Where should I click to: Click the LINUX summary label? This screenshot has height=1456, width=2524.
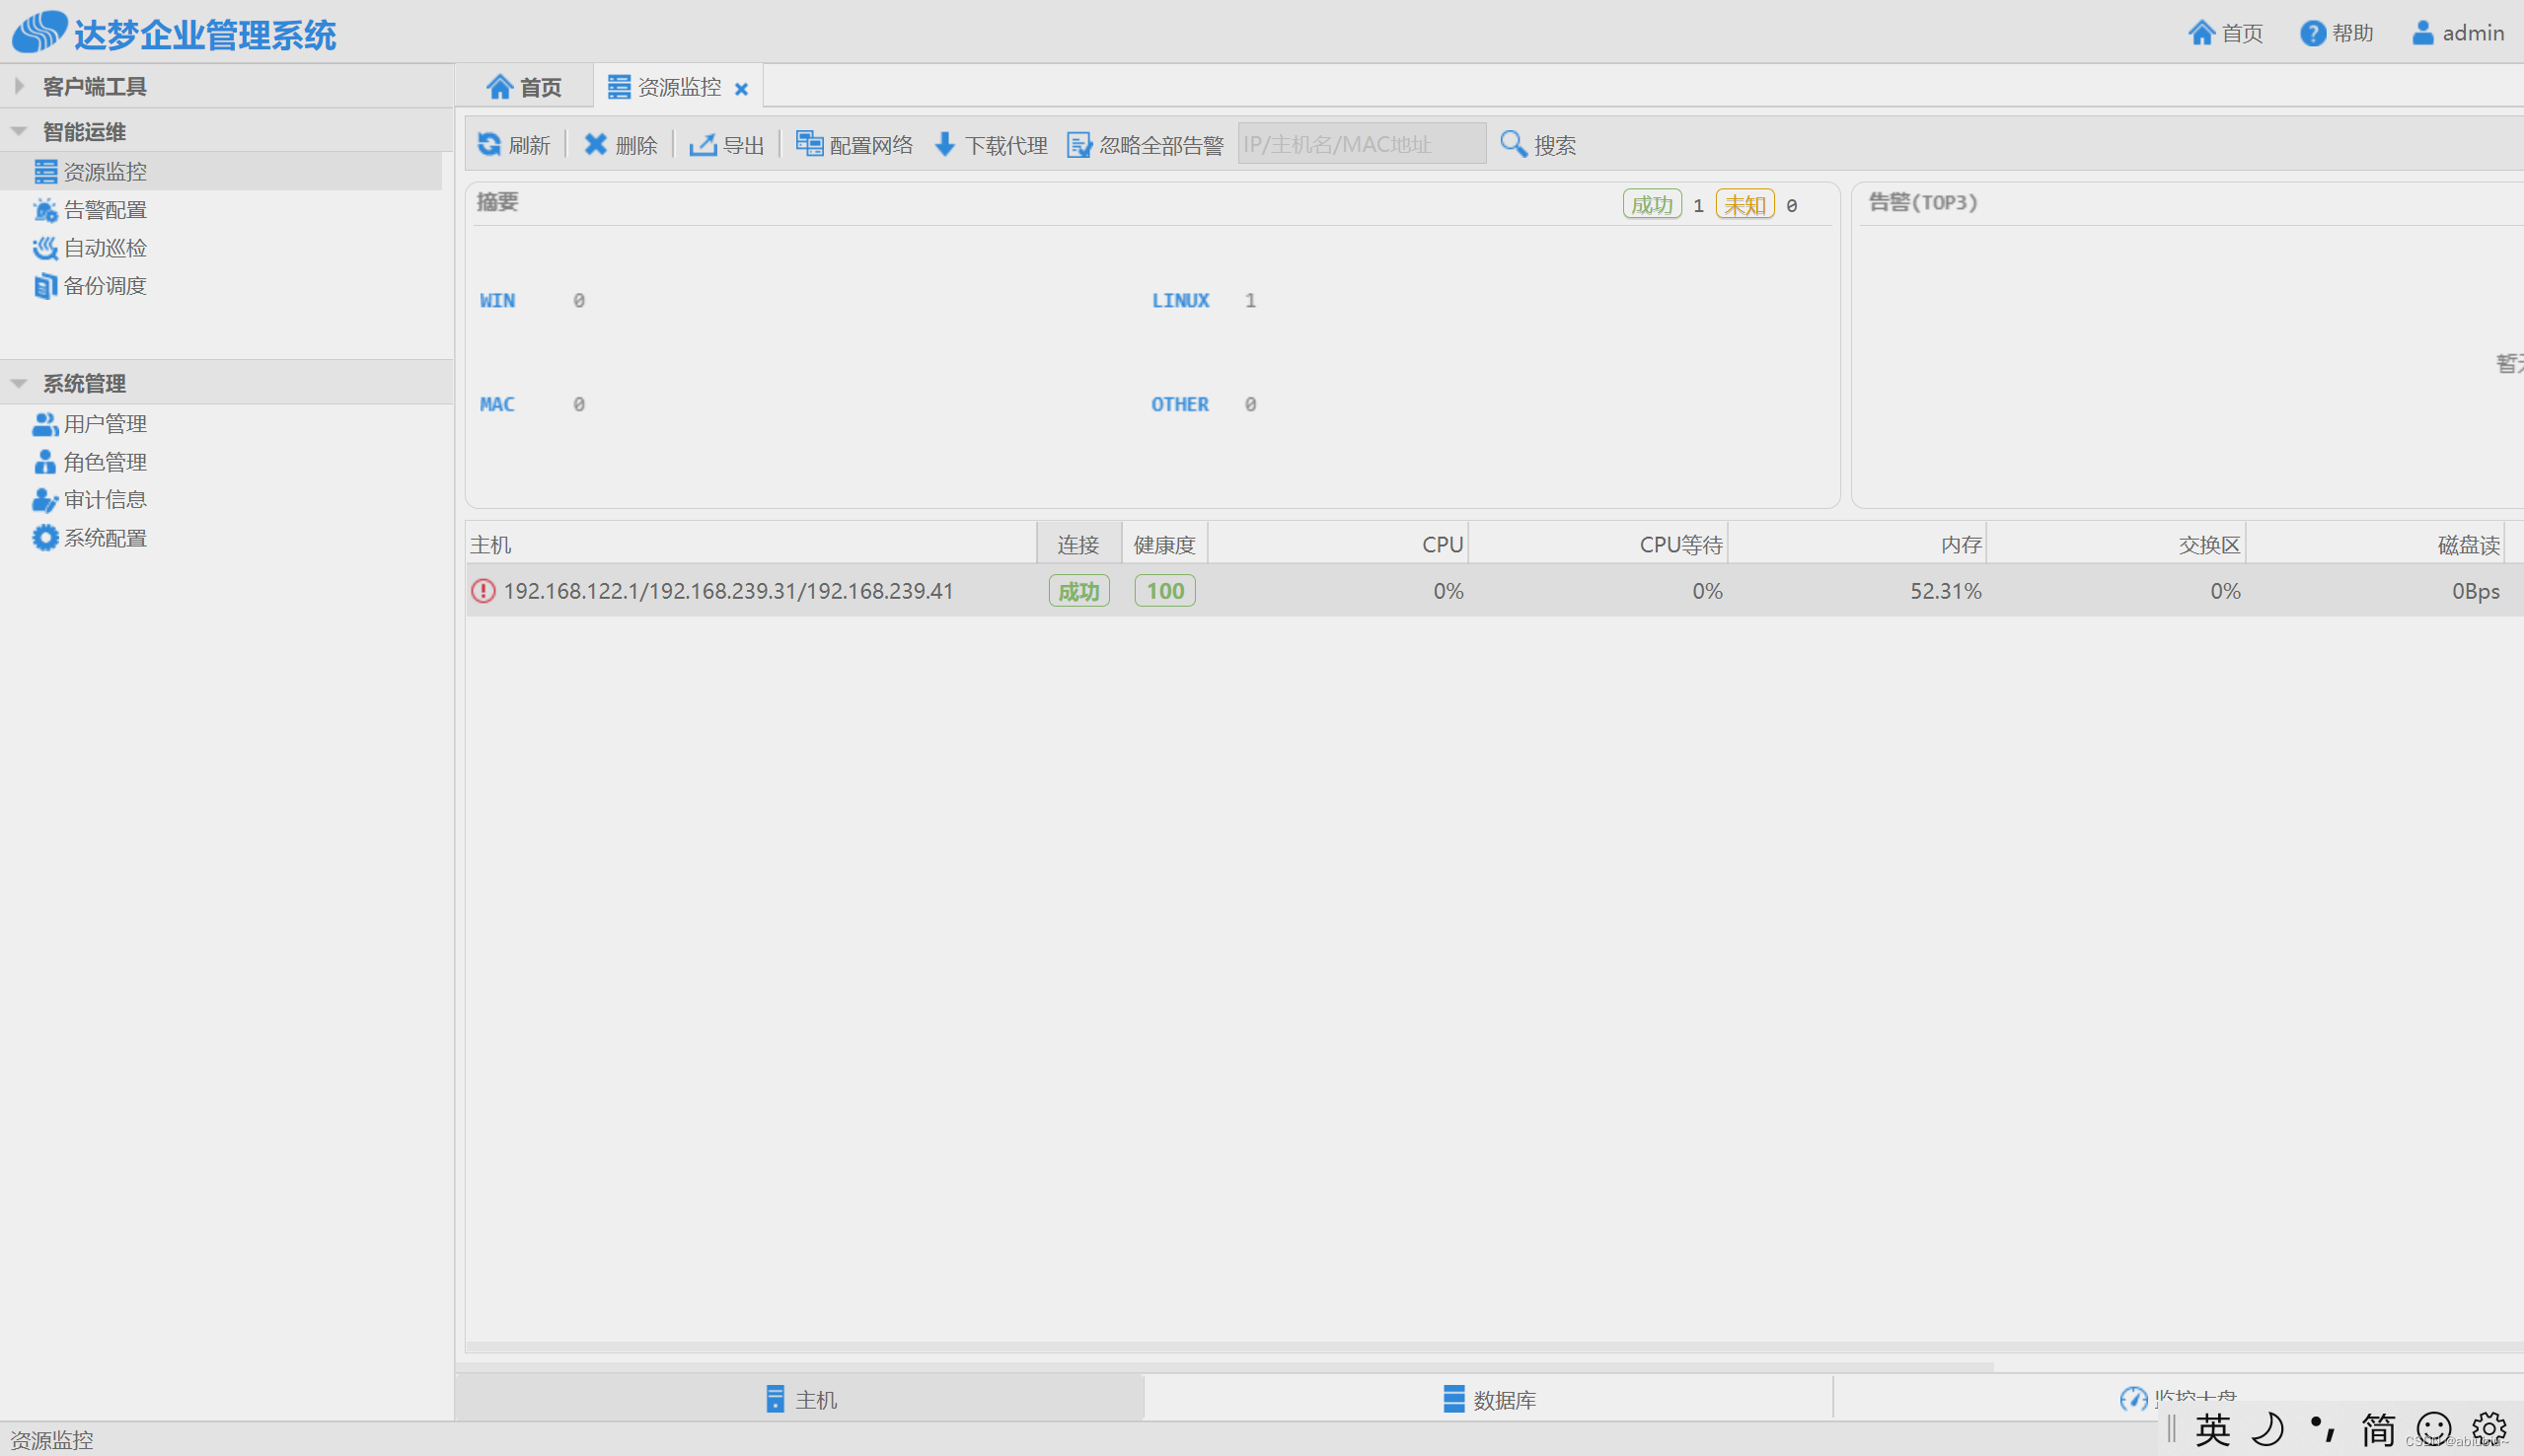tap(1180, 300)
